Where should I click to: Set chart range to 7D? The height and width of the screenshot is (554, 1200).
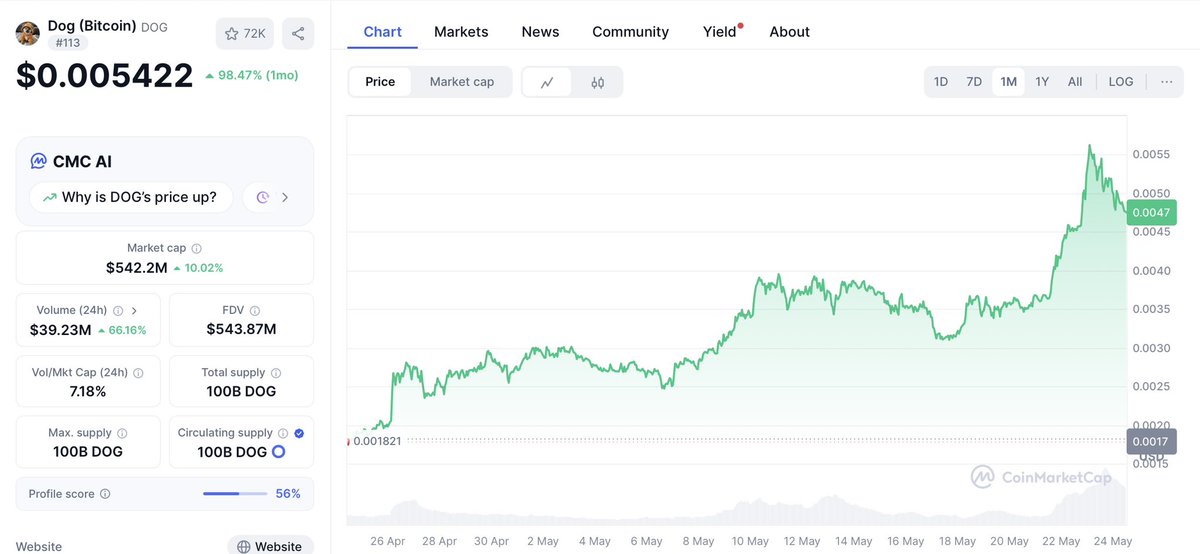974,82
